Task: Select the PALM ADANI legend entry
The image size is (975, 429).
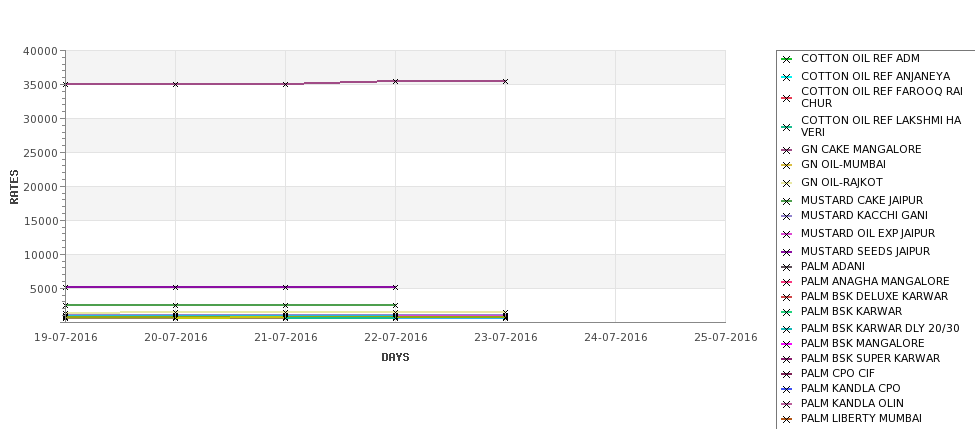Action: 833,266
